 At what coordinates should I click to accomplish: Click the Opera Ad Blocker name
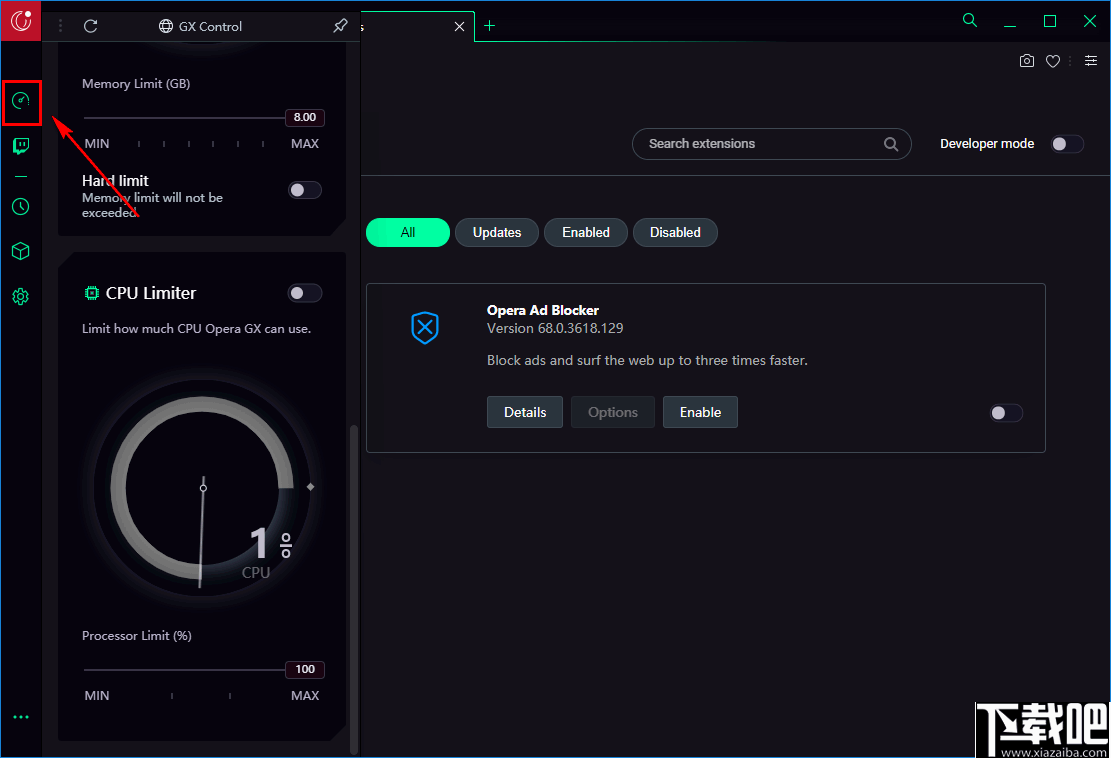543,310
